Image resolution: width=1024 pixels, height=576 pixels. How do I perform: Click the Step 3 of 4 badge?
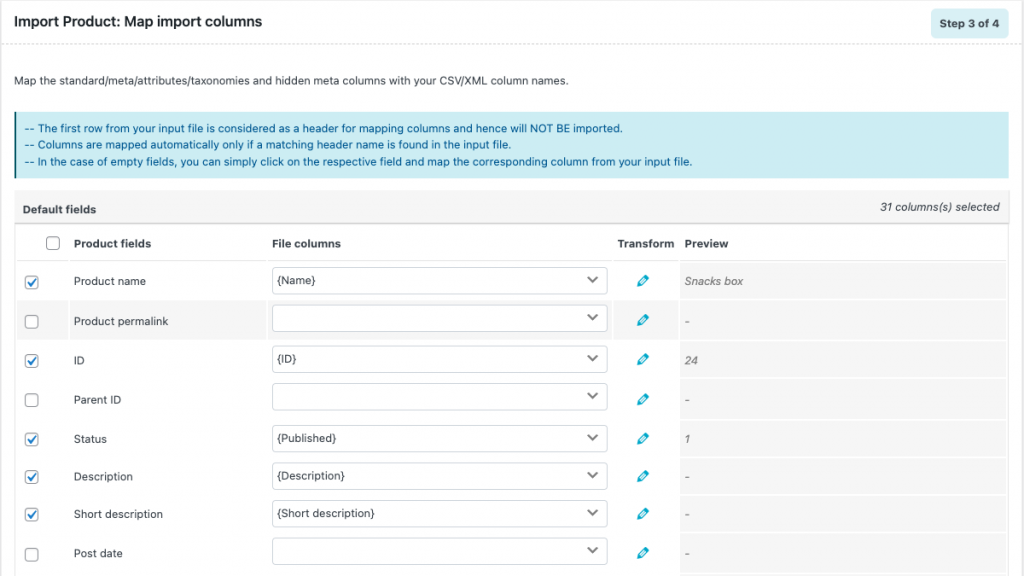coord(969,24)
